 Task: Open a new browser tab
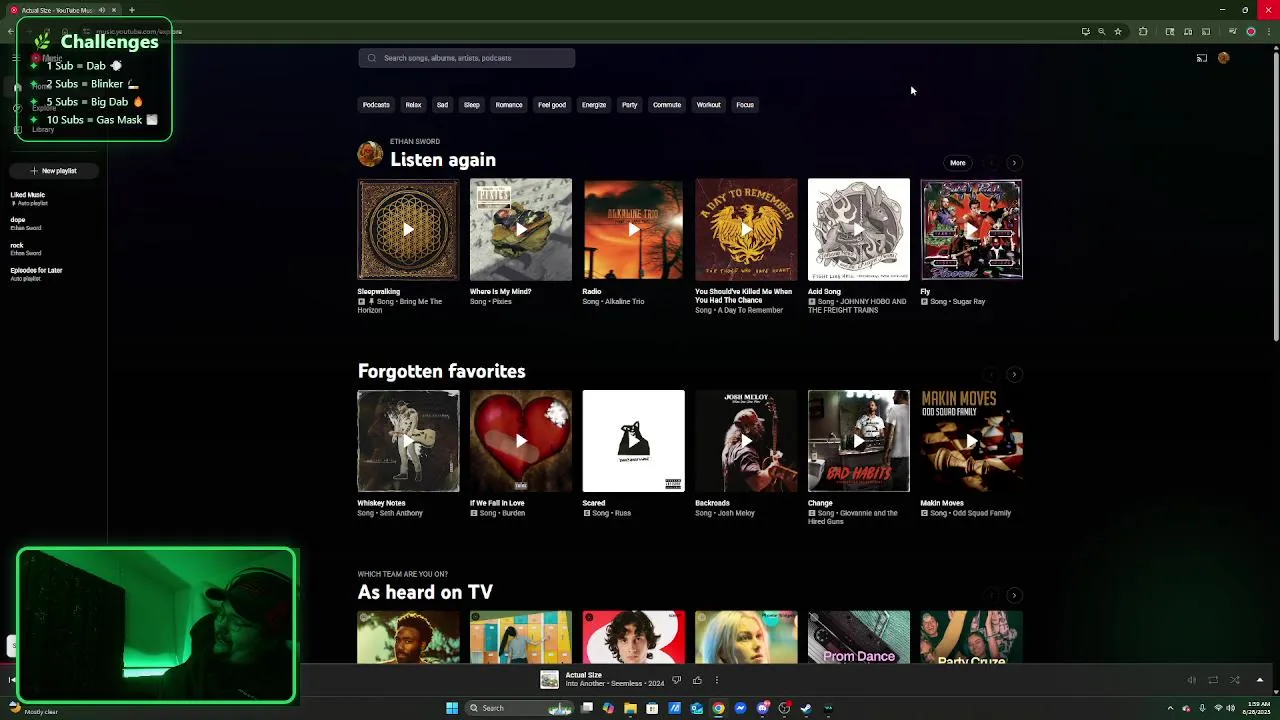[131, 10]
